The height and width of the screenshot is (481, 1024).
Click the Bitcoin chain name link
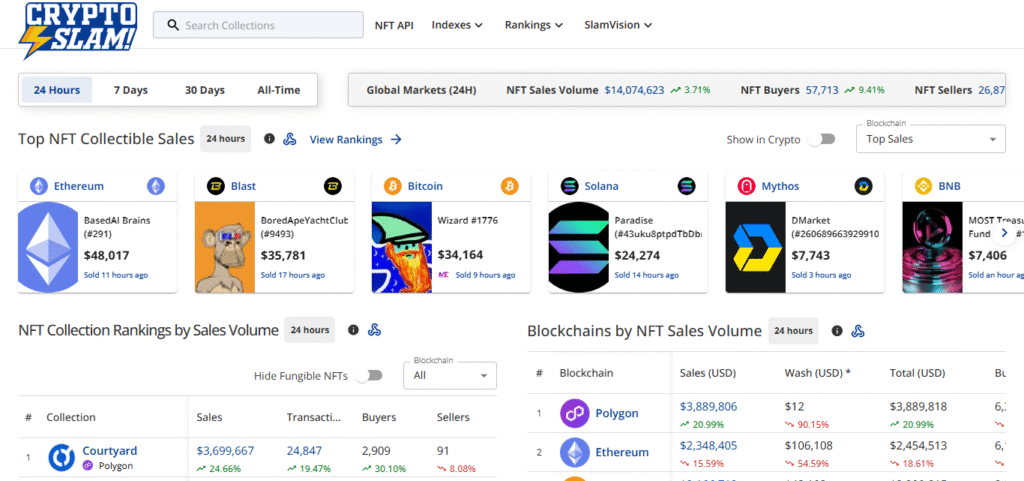click(425, 186)
